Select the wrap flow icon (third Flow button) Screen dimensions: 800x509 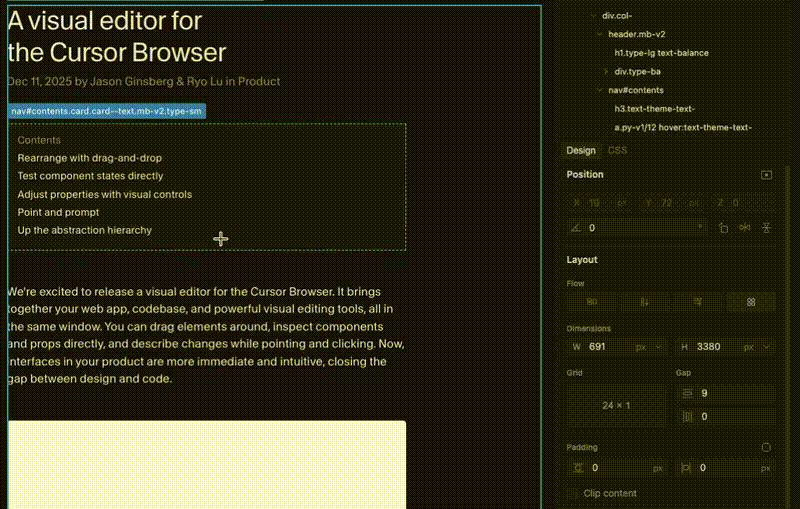pyautogui.click(x=698, y=301)
